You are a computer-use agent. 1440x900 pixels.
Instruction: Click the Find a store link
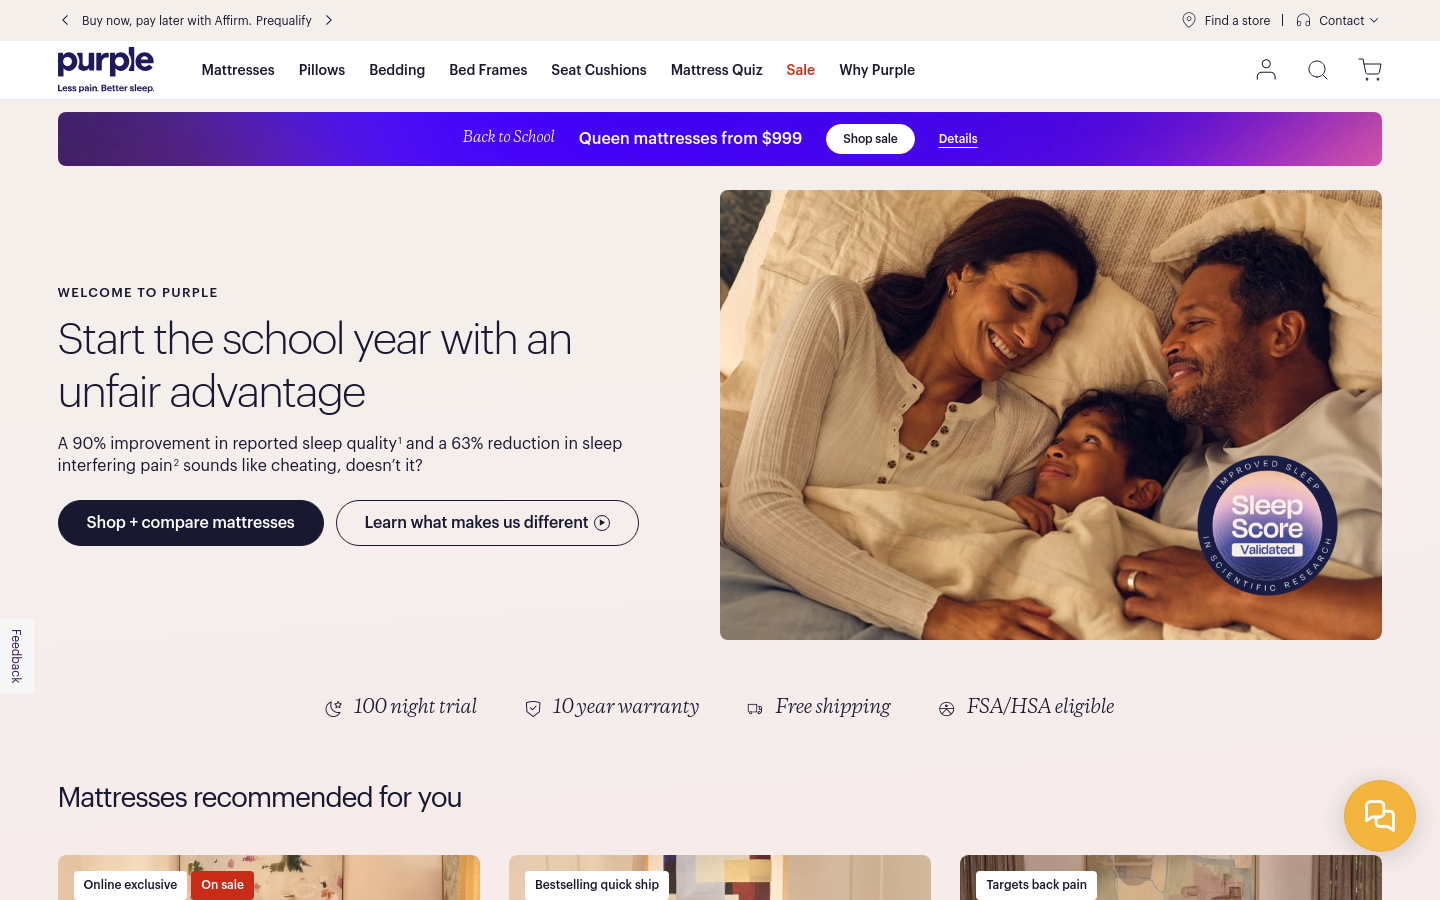[1237, 20]
